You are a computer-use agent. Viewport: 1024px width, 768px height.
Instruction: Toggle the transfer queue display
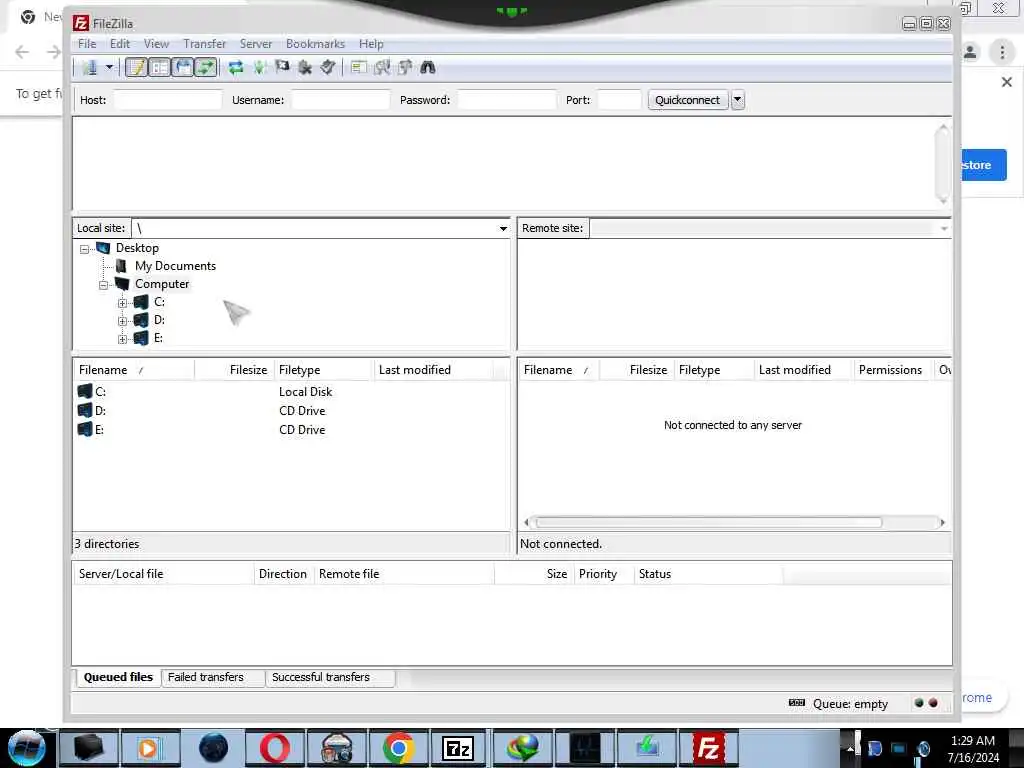click(206, 67)
